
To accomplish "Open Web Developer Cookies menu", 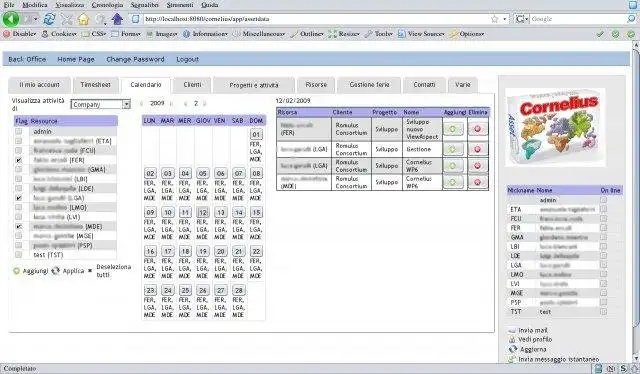I will pos(60,34).
